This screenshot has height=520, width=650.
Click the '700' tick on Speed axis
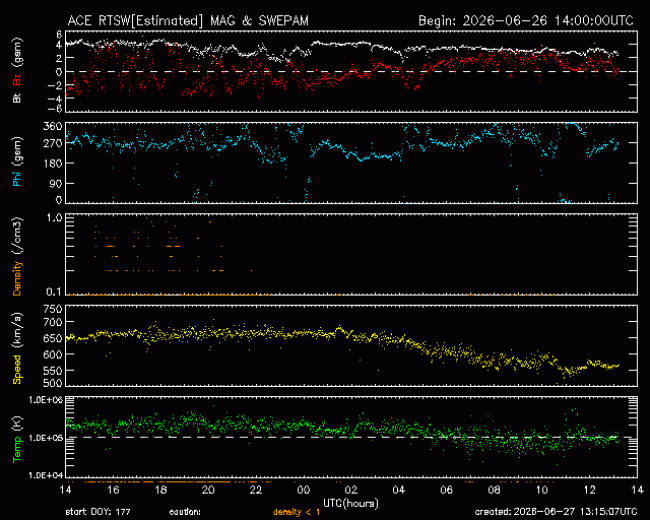[53, 322]
